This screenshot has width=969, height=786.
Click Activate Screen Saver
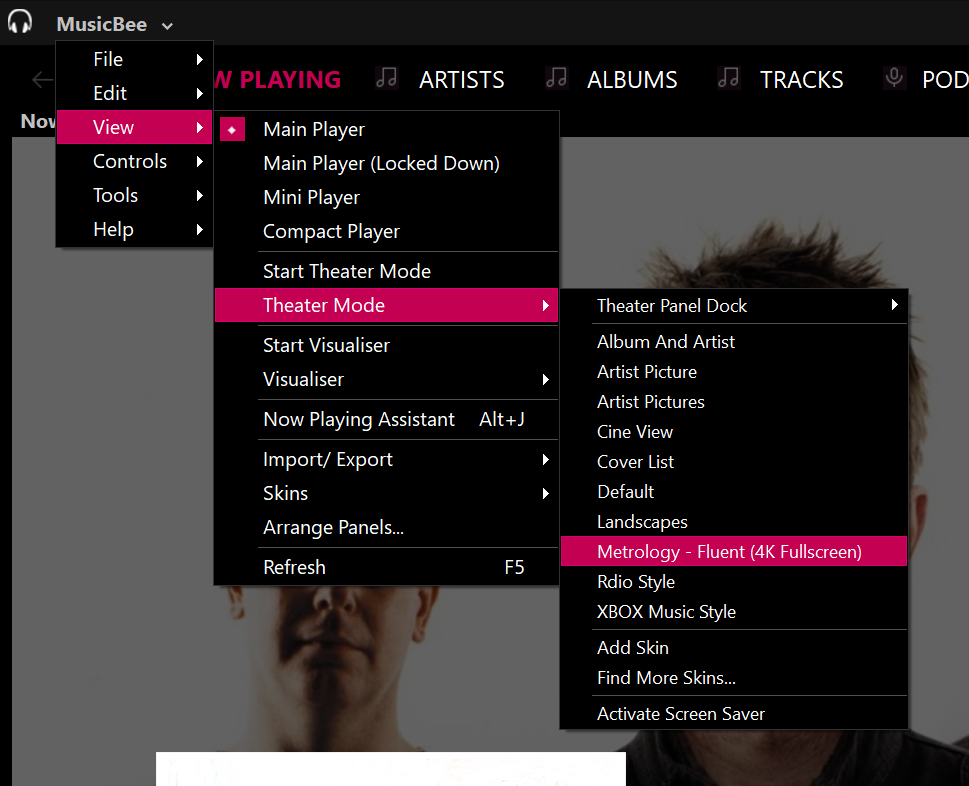734,714
